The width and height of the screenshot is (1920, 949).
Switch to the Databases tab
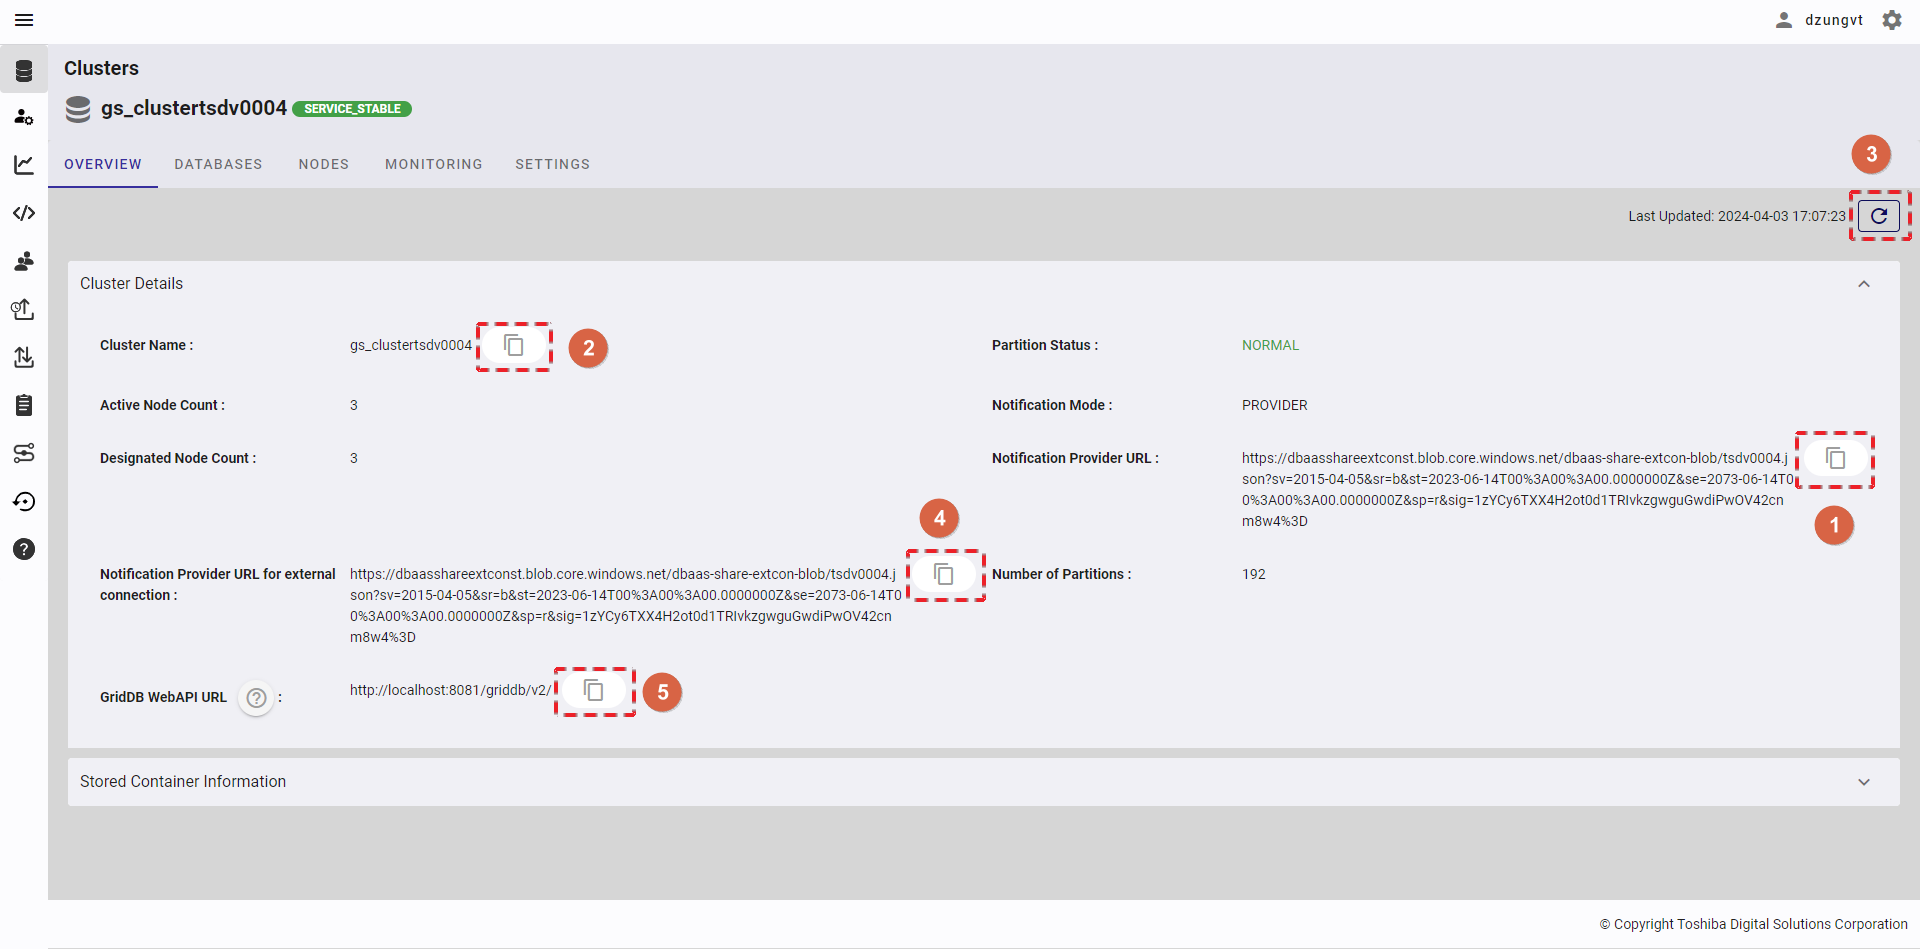218,164
